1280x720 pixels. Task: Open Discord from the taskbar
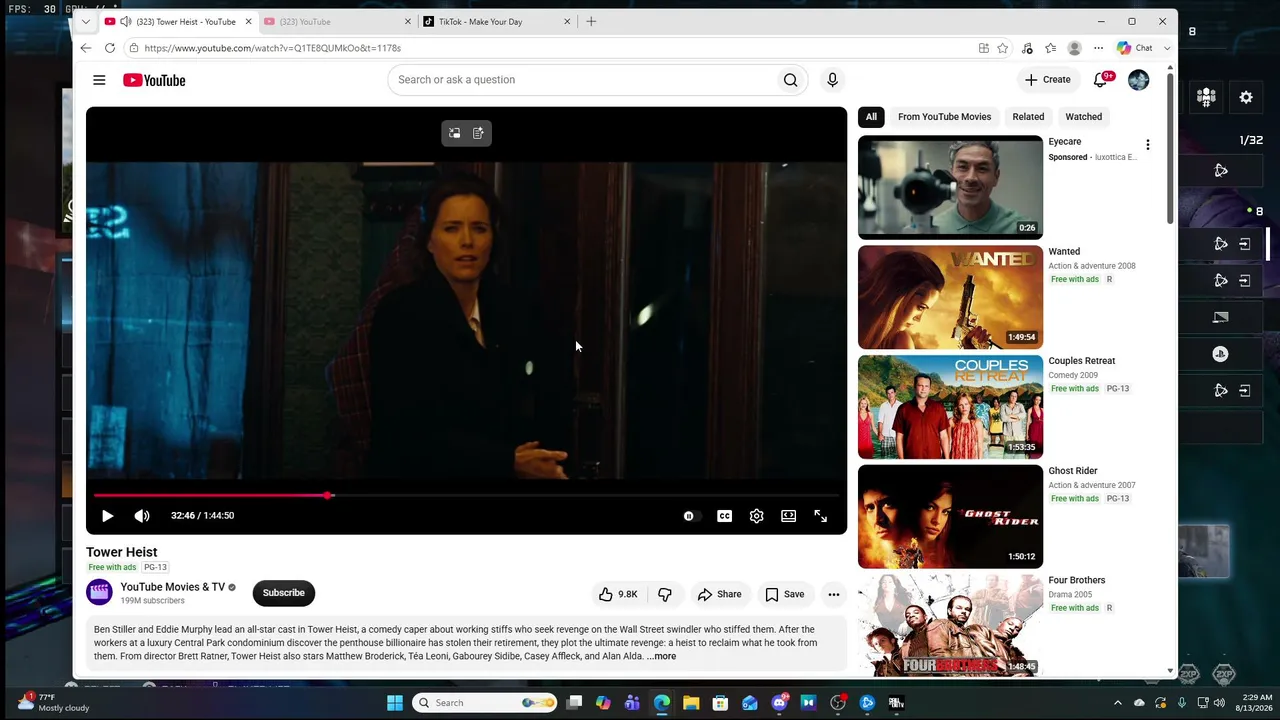779,703
